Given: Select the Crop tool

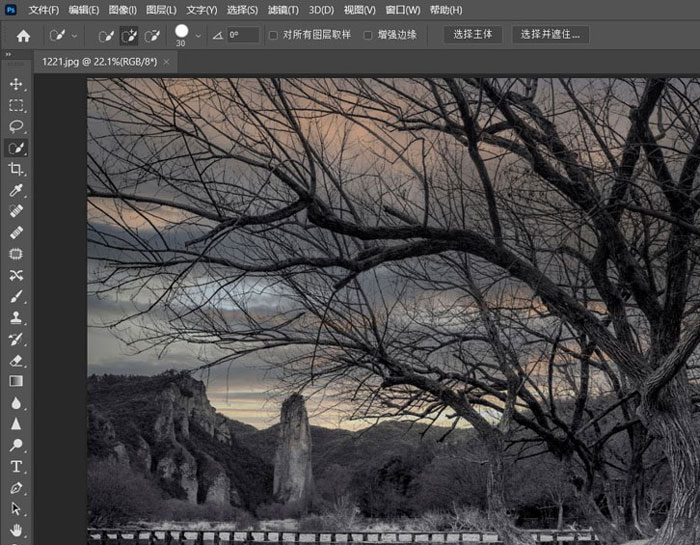Looking at the screenshot, I should pyautogui.click(x=16, y=169).
